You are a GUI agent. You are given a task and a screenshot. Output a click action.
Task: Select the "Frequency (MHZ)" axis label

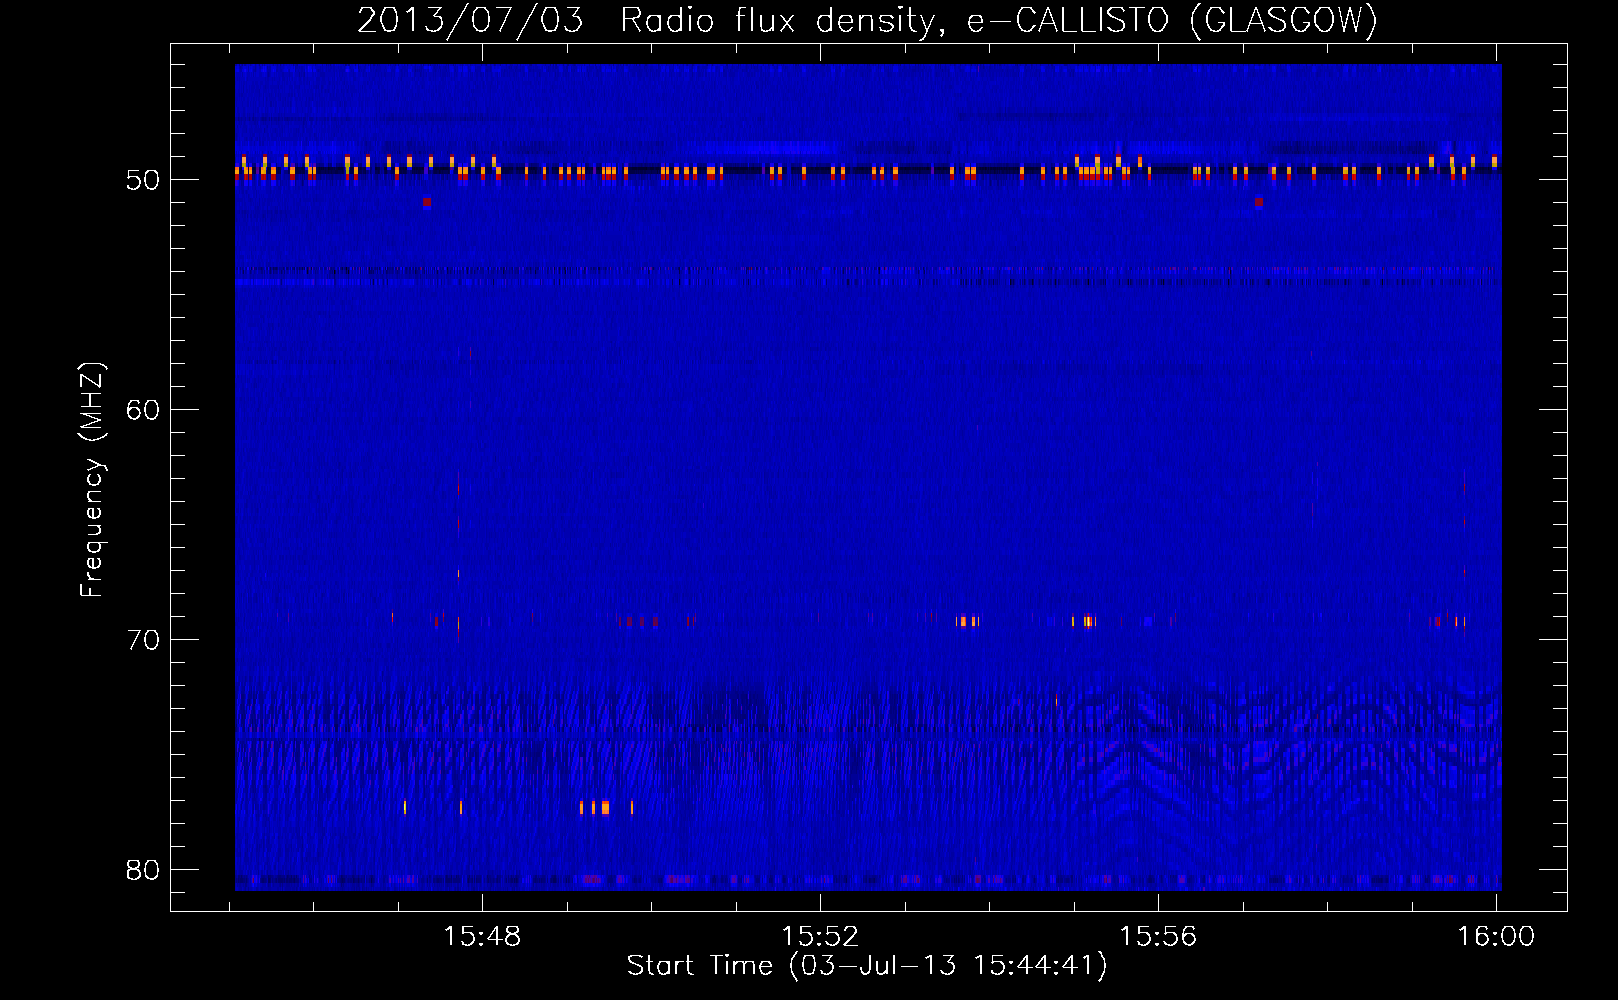[x=91, y=480]
